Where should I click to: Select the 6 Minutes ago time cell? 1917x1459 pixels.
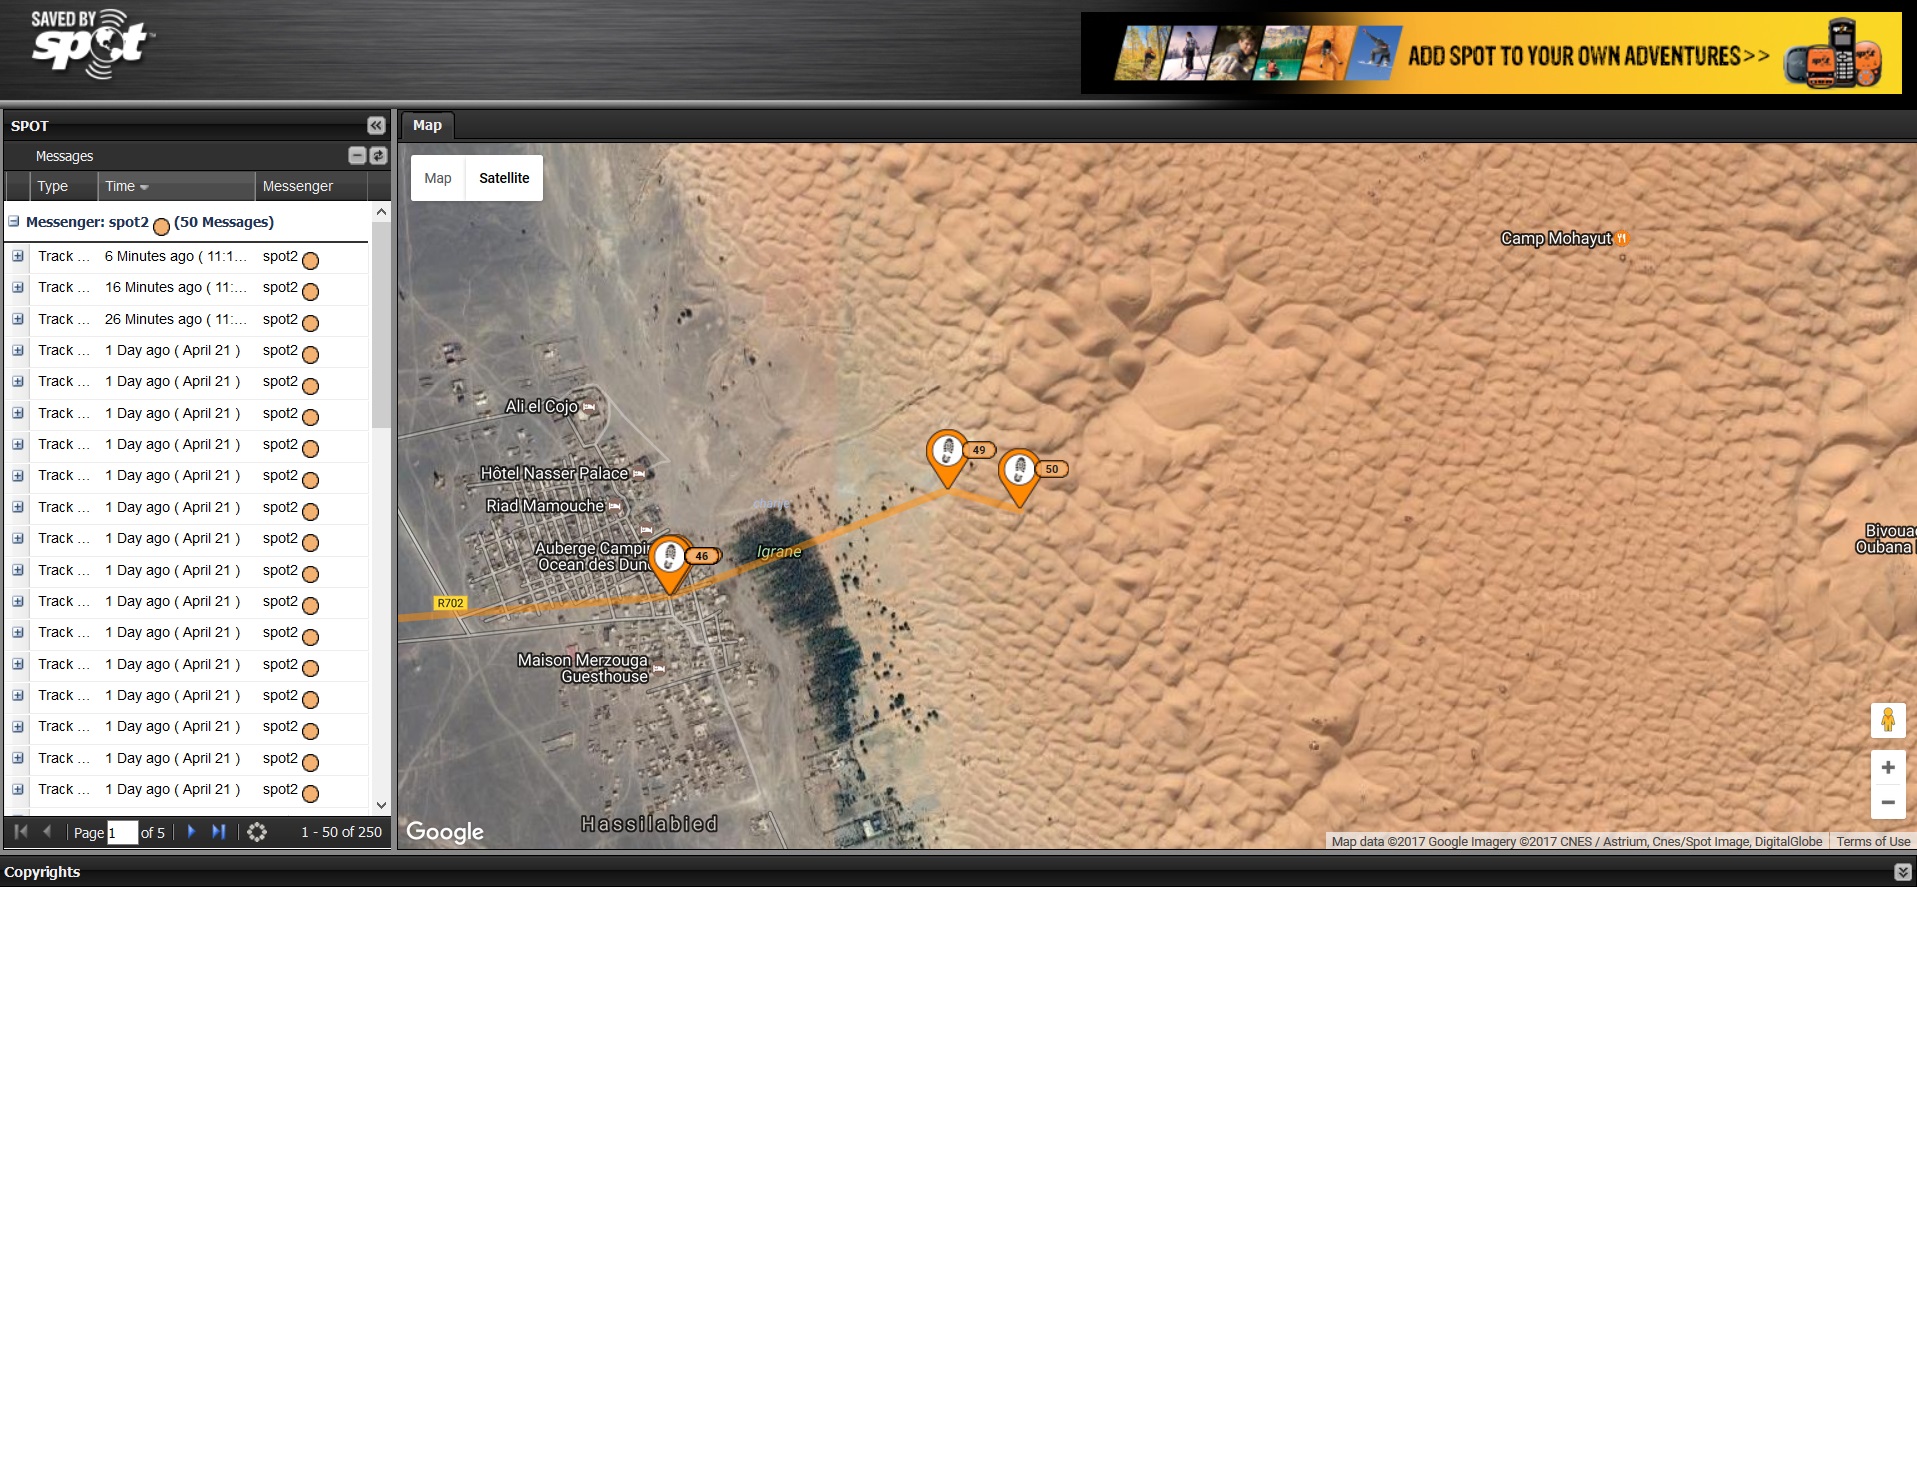click(176, 256)
